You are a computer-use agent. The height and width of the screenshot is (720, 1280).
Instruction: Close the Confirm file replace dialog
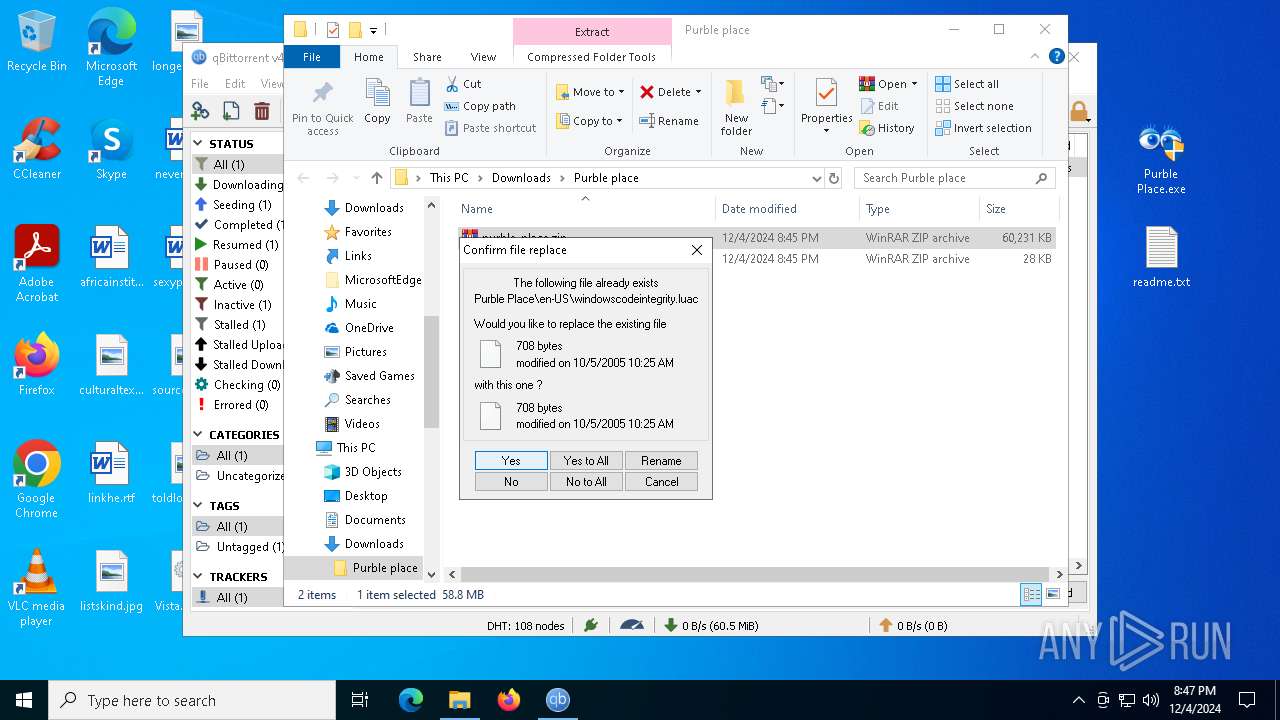pyautogui.click(x=696, y=250)
